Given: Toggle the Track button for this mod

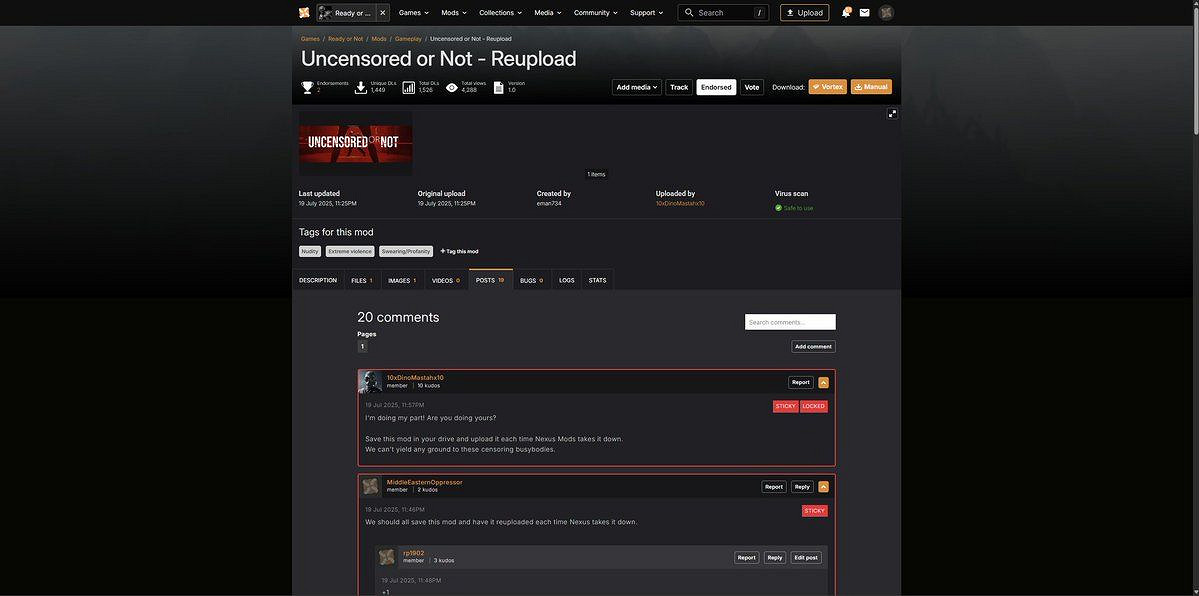Looking at the screenshot, I should (679, 87).
